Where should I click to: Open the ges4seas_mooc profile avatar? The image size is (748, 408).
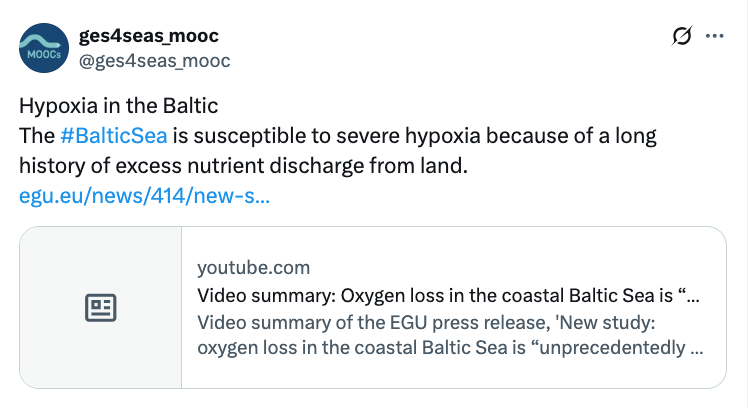click(x=44, y=48)
